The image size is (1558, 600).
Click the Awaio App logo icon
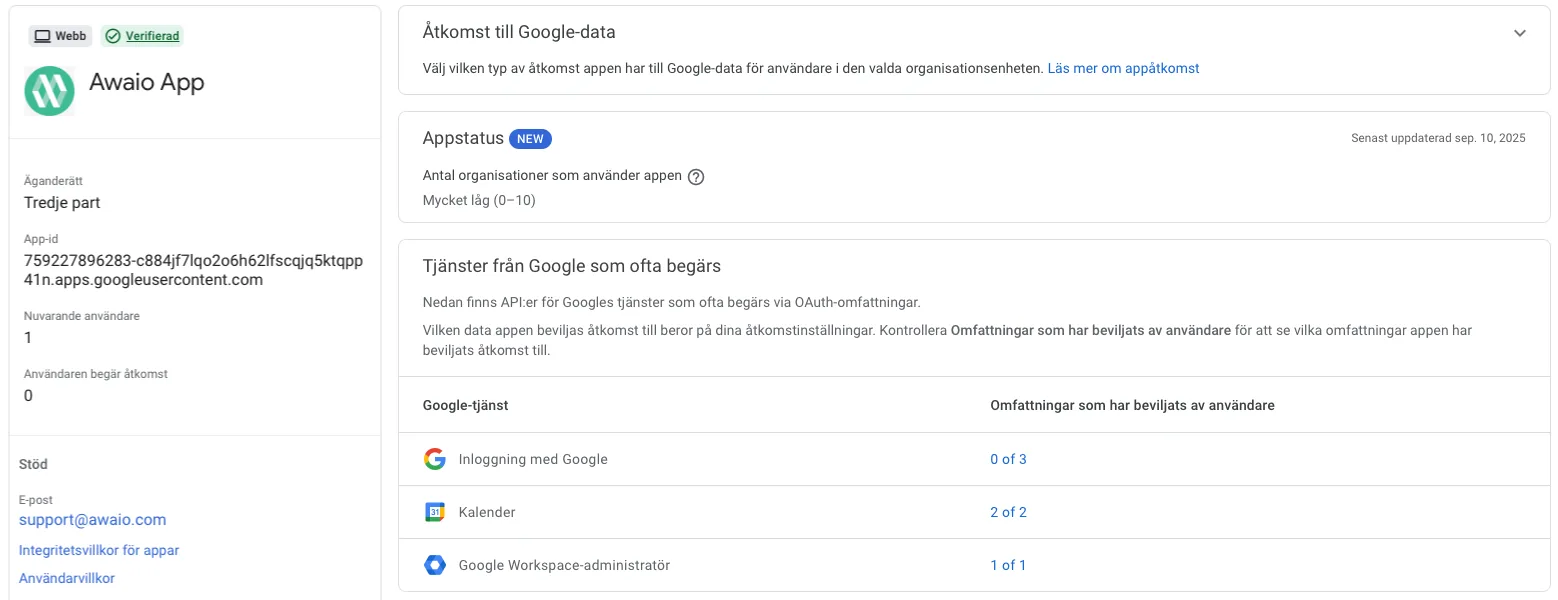(49, 91)
